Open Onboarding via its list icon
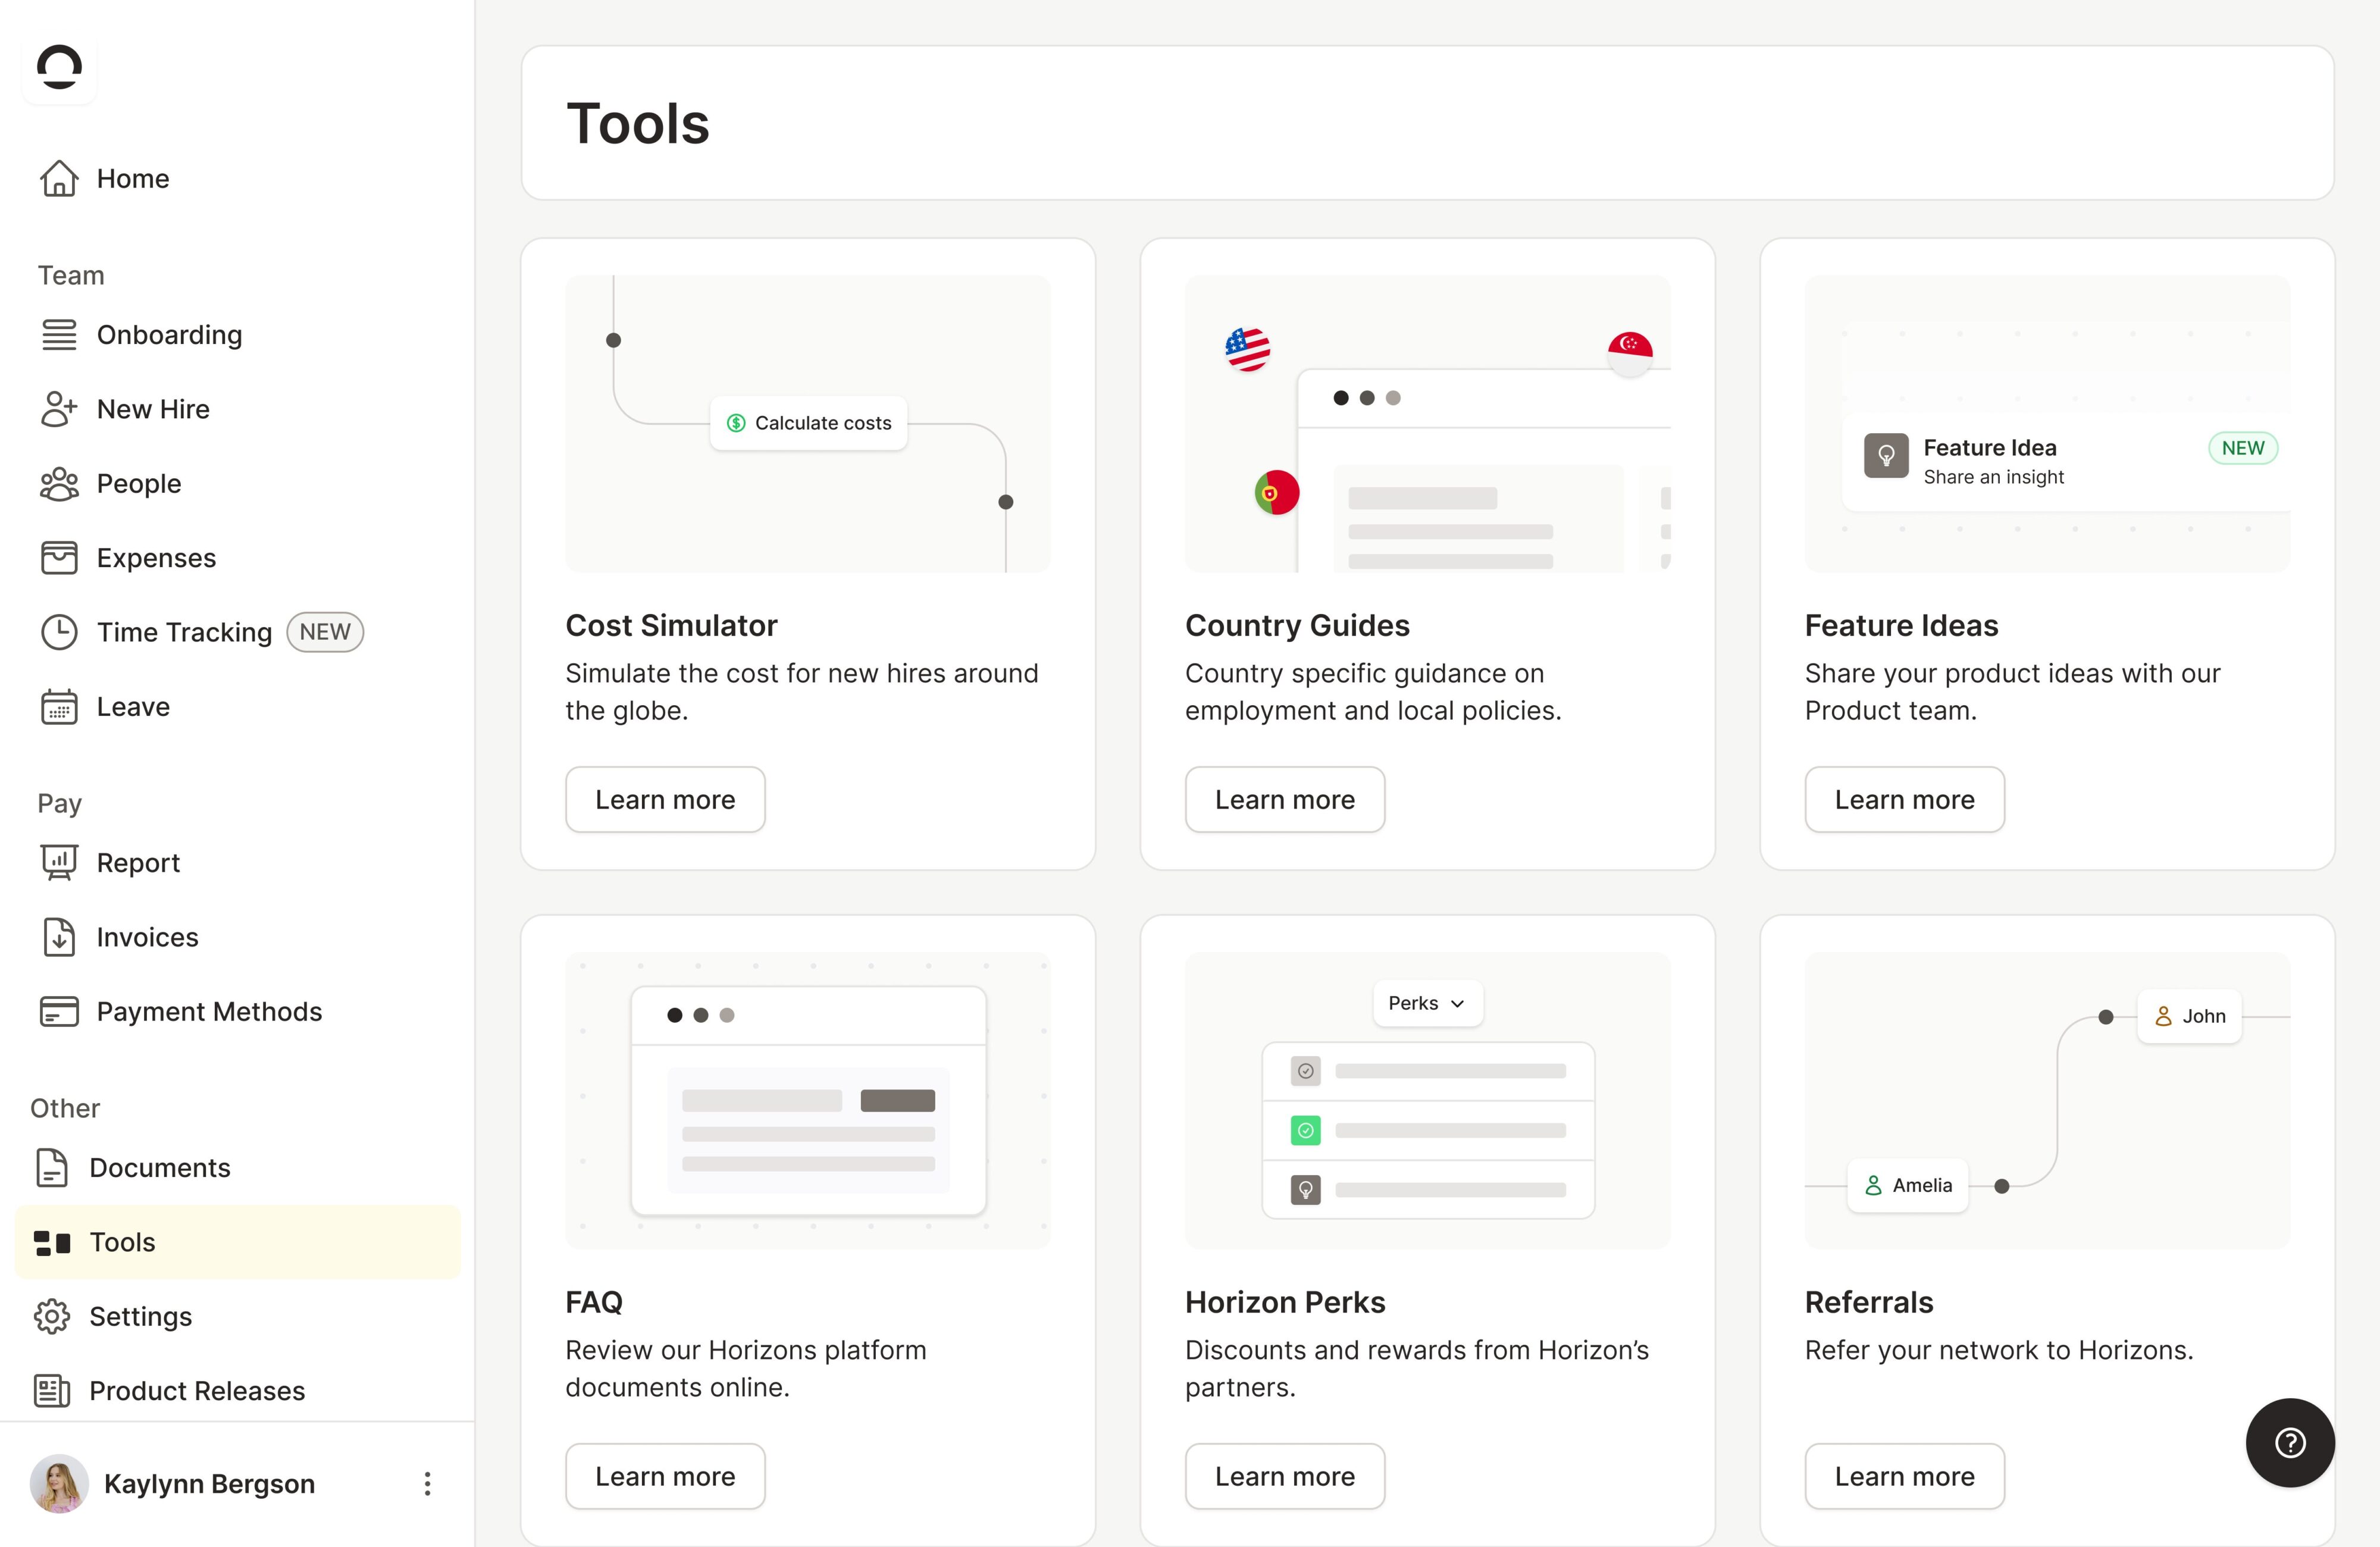Image resolution: width=2380 pixels, height=1547 pixels. click(59, 335)
